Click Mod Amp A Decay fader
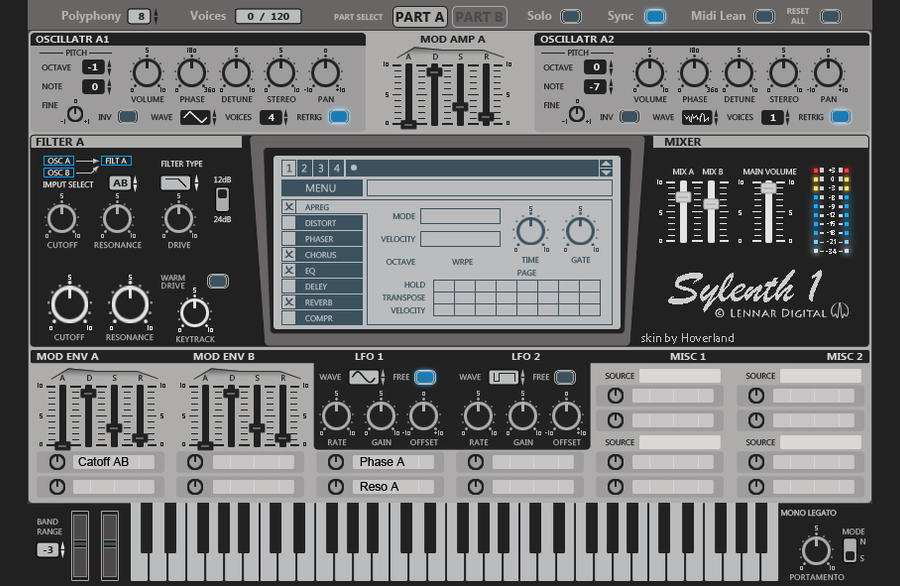The height and width of the screenshot is (586, 900). tap(434, 72)
